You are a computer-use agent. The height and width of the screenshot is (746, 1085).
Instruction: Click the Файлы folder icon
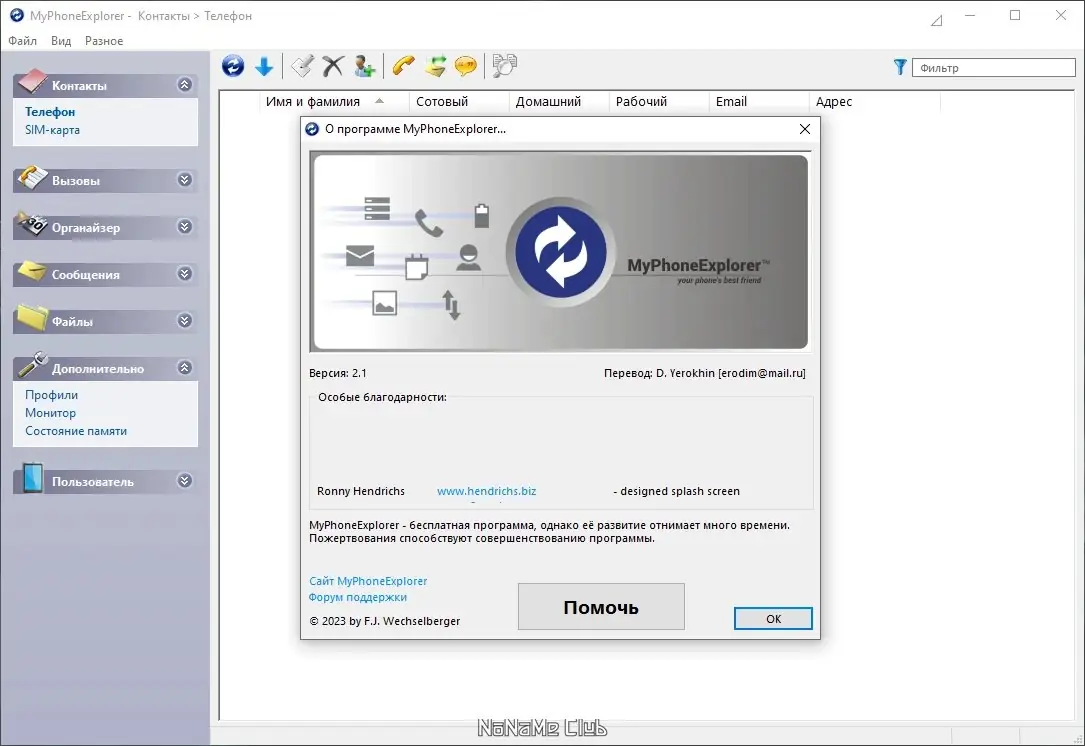32,318
